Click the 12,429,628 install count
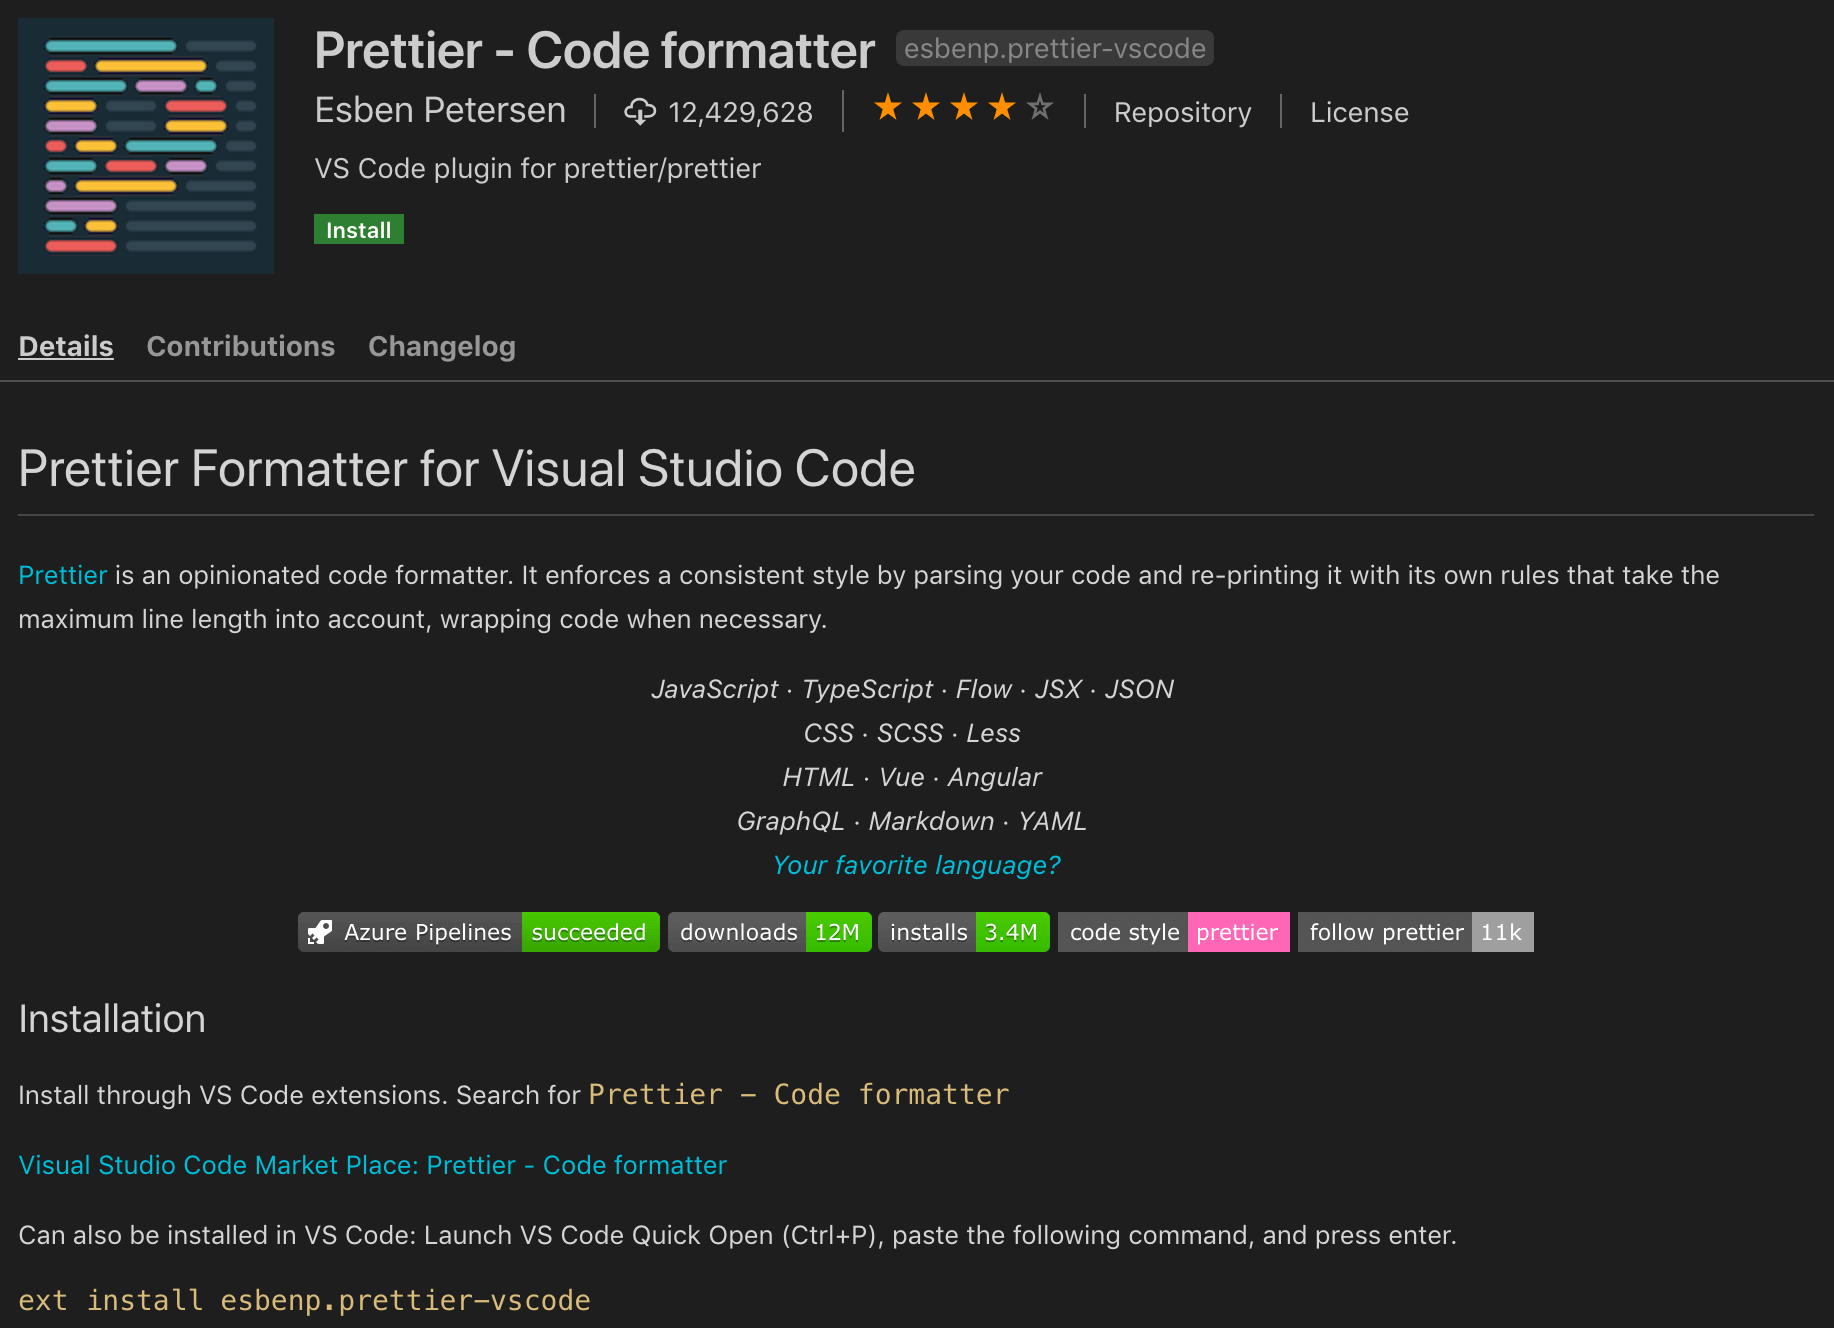 tap(740, 112)
